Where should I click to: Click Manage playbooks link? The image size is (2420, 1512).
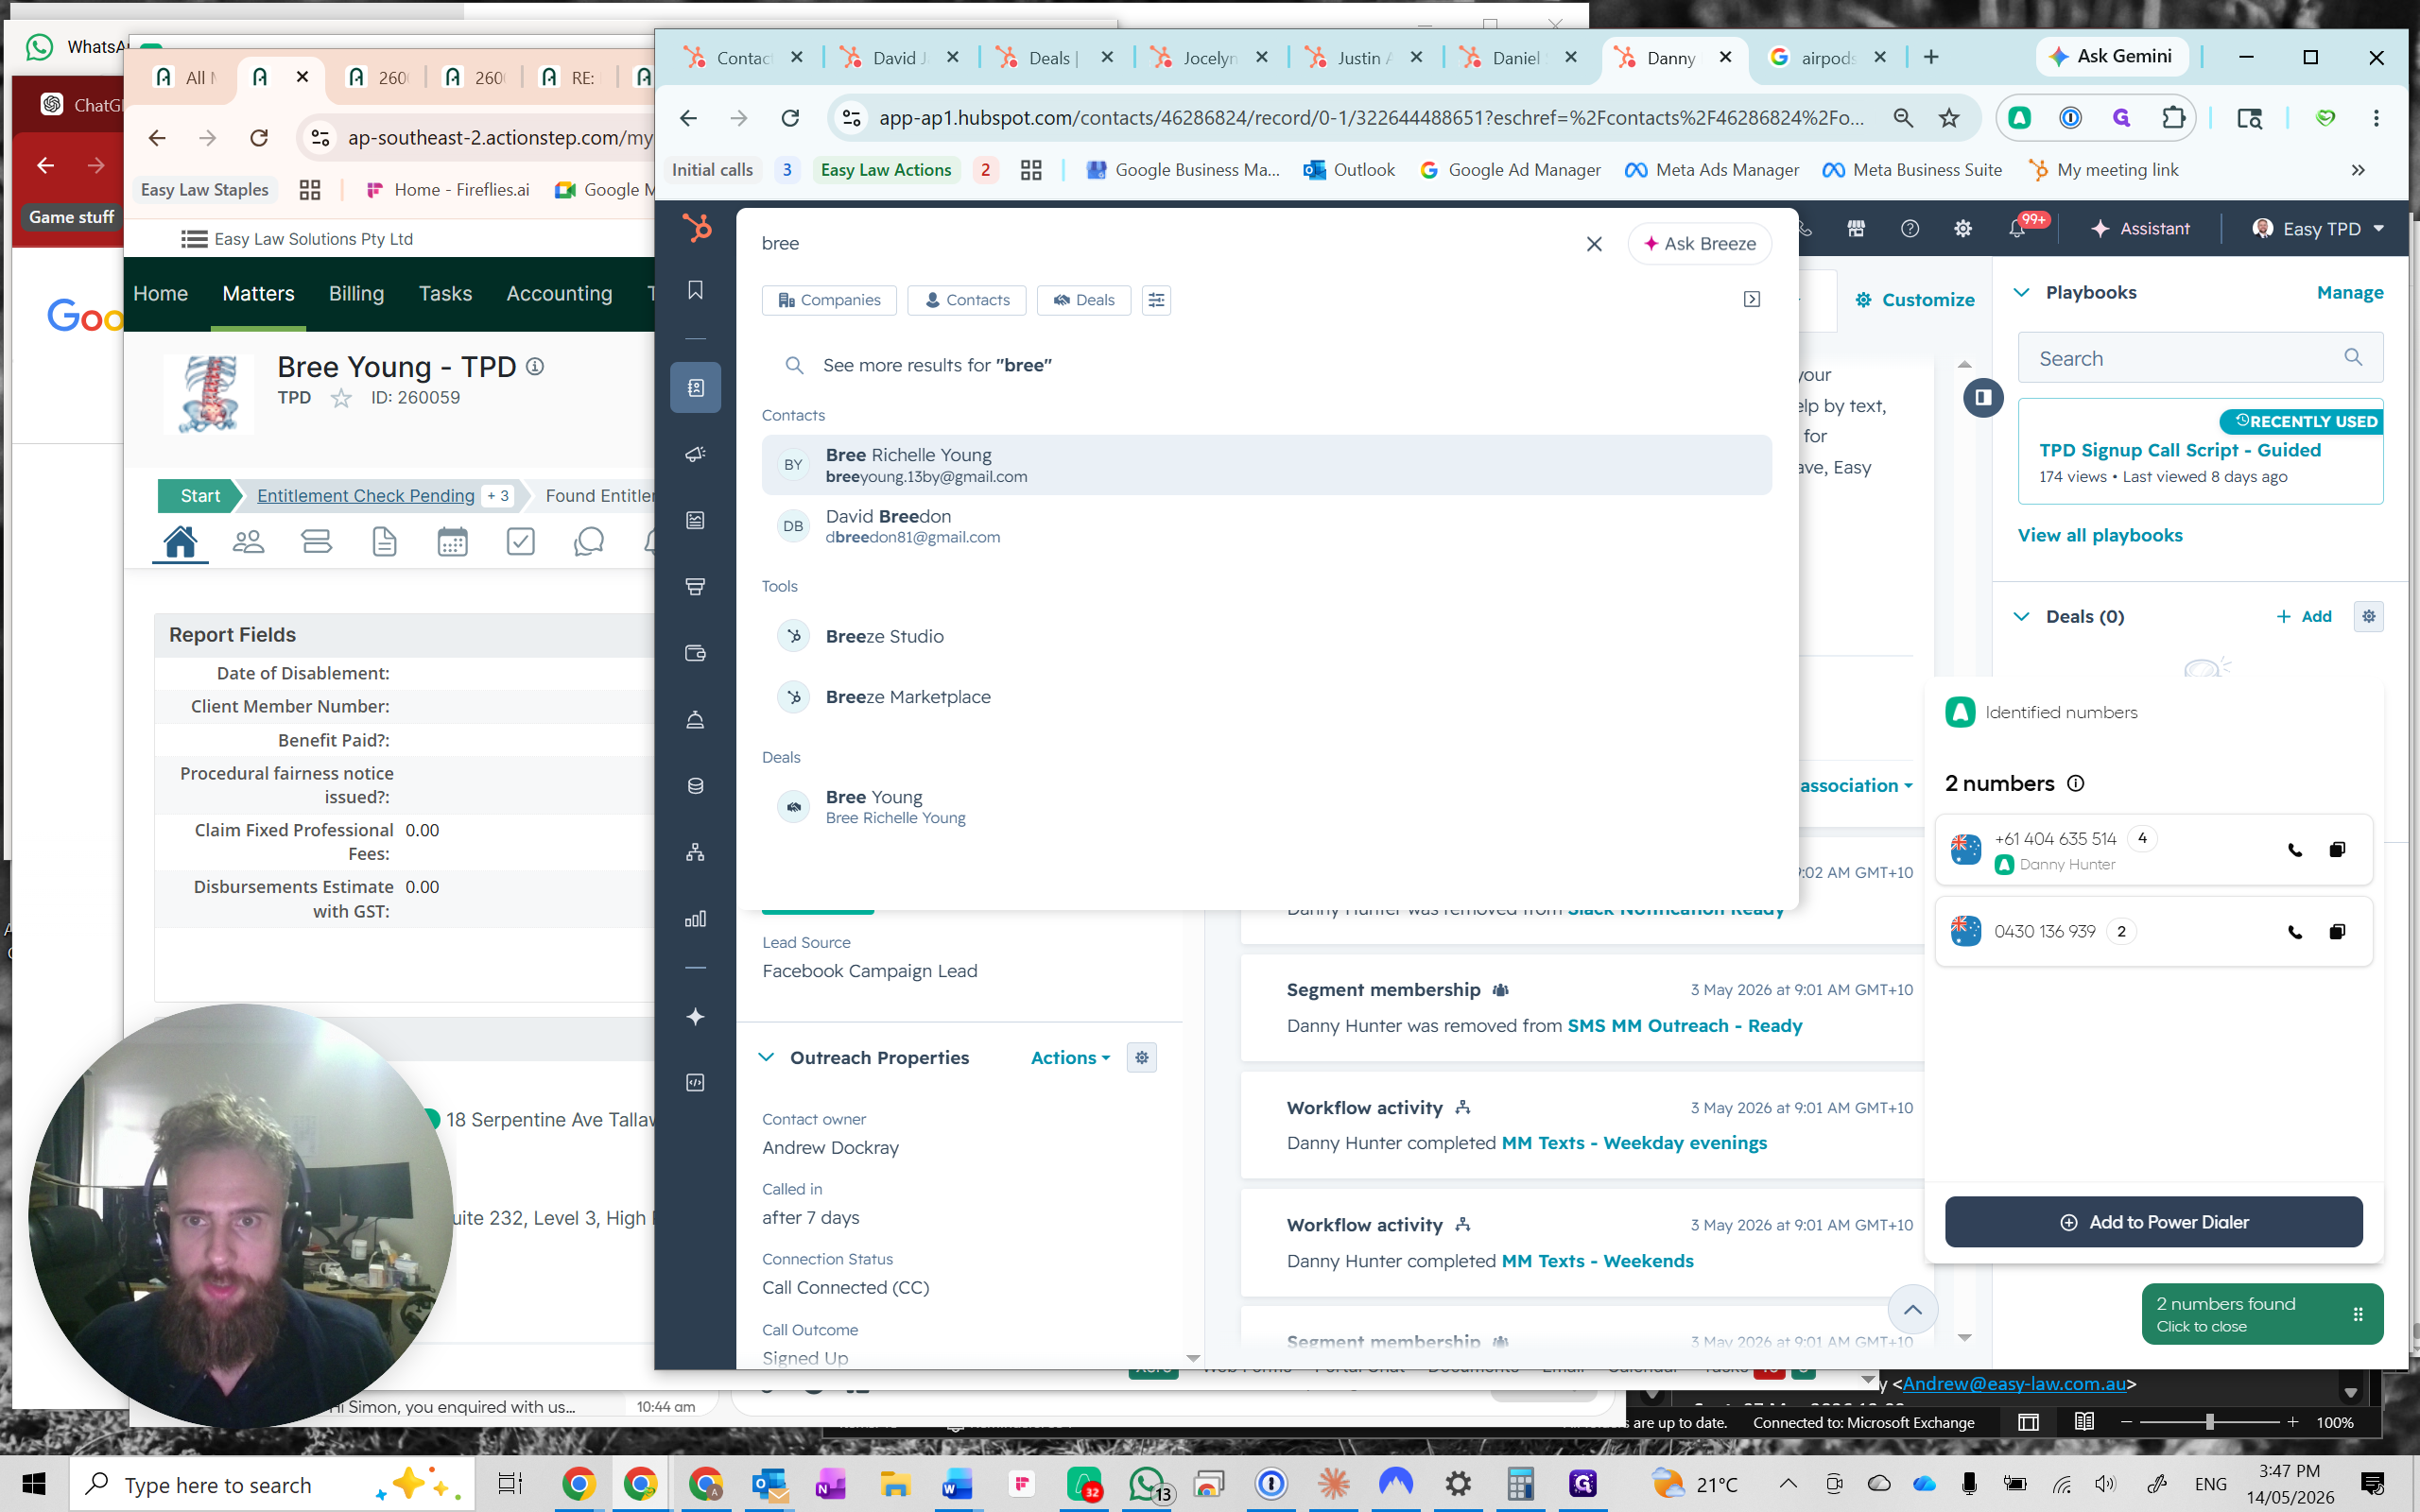[2350, 292]
